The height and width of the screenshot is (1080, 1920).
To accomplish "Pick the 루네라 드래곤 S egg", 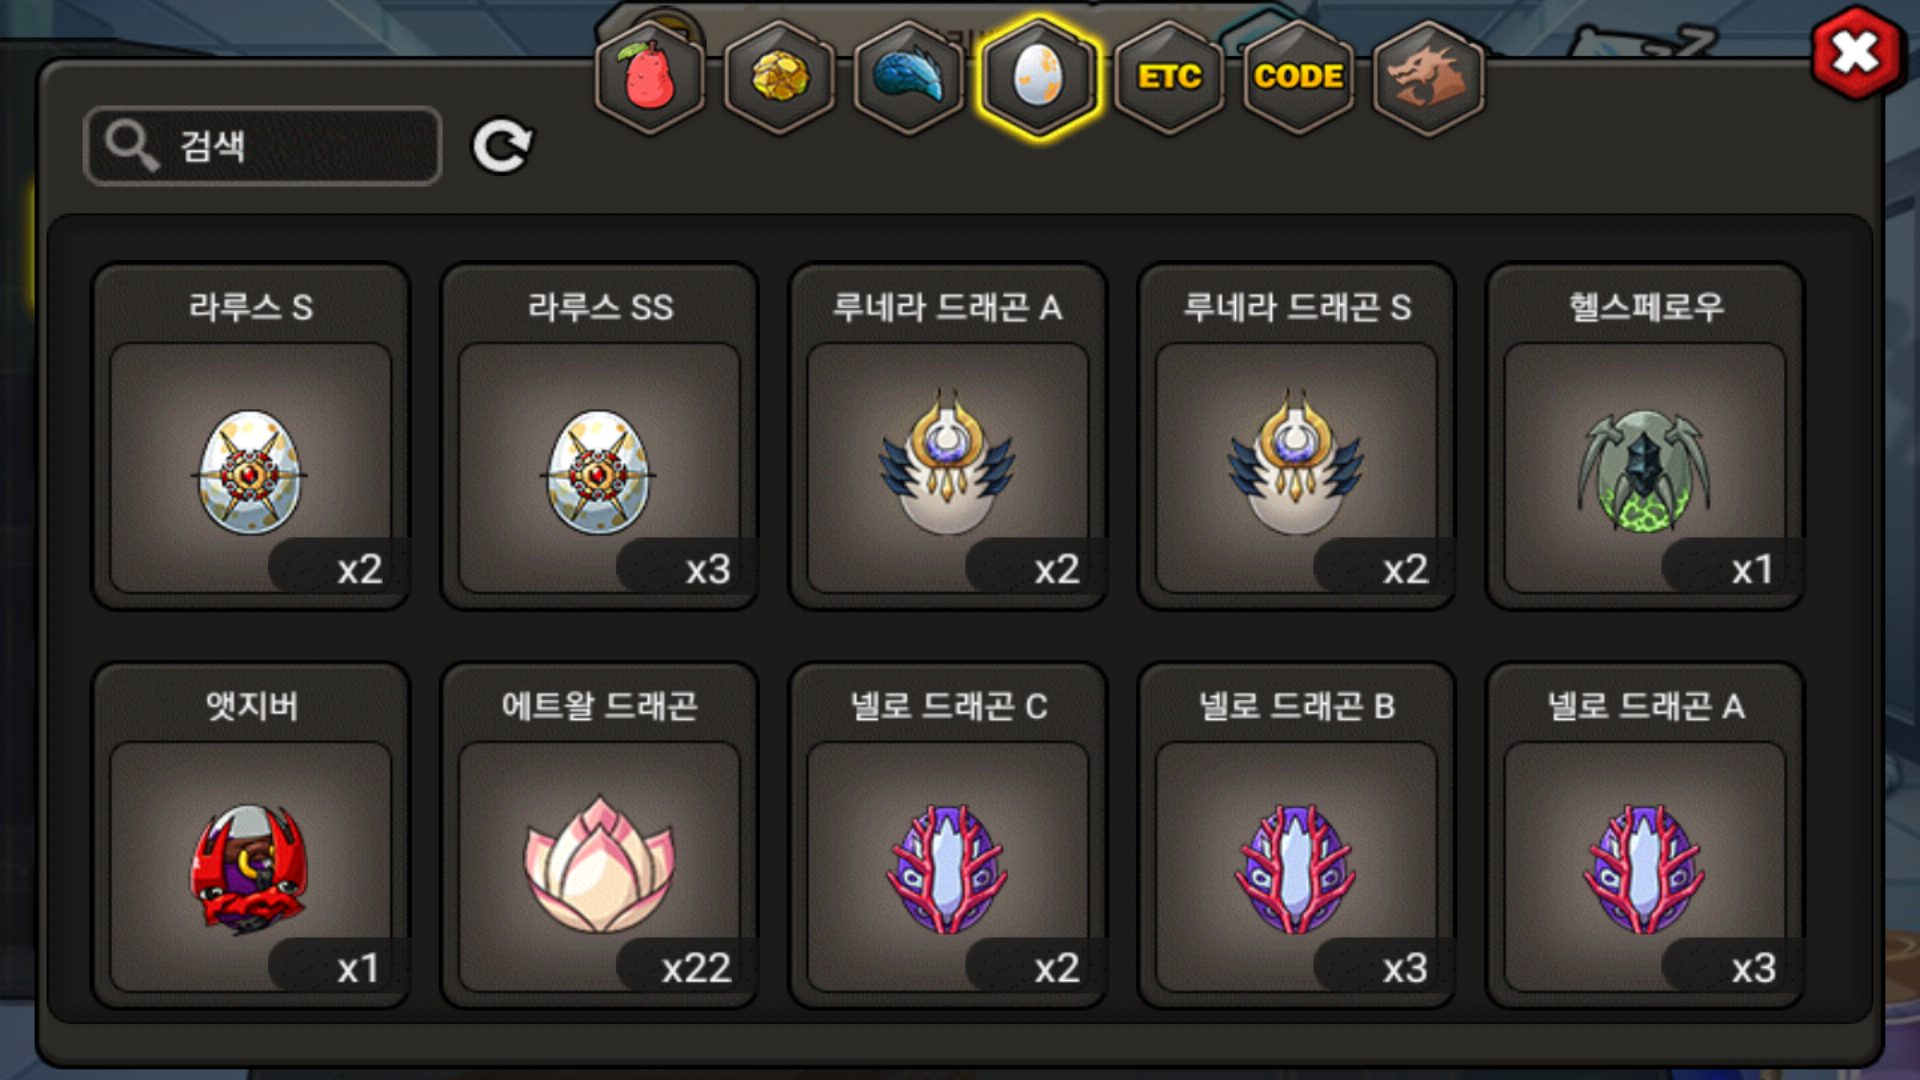I will (1297, 436).
